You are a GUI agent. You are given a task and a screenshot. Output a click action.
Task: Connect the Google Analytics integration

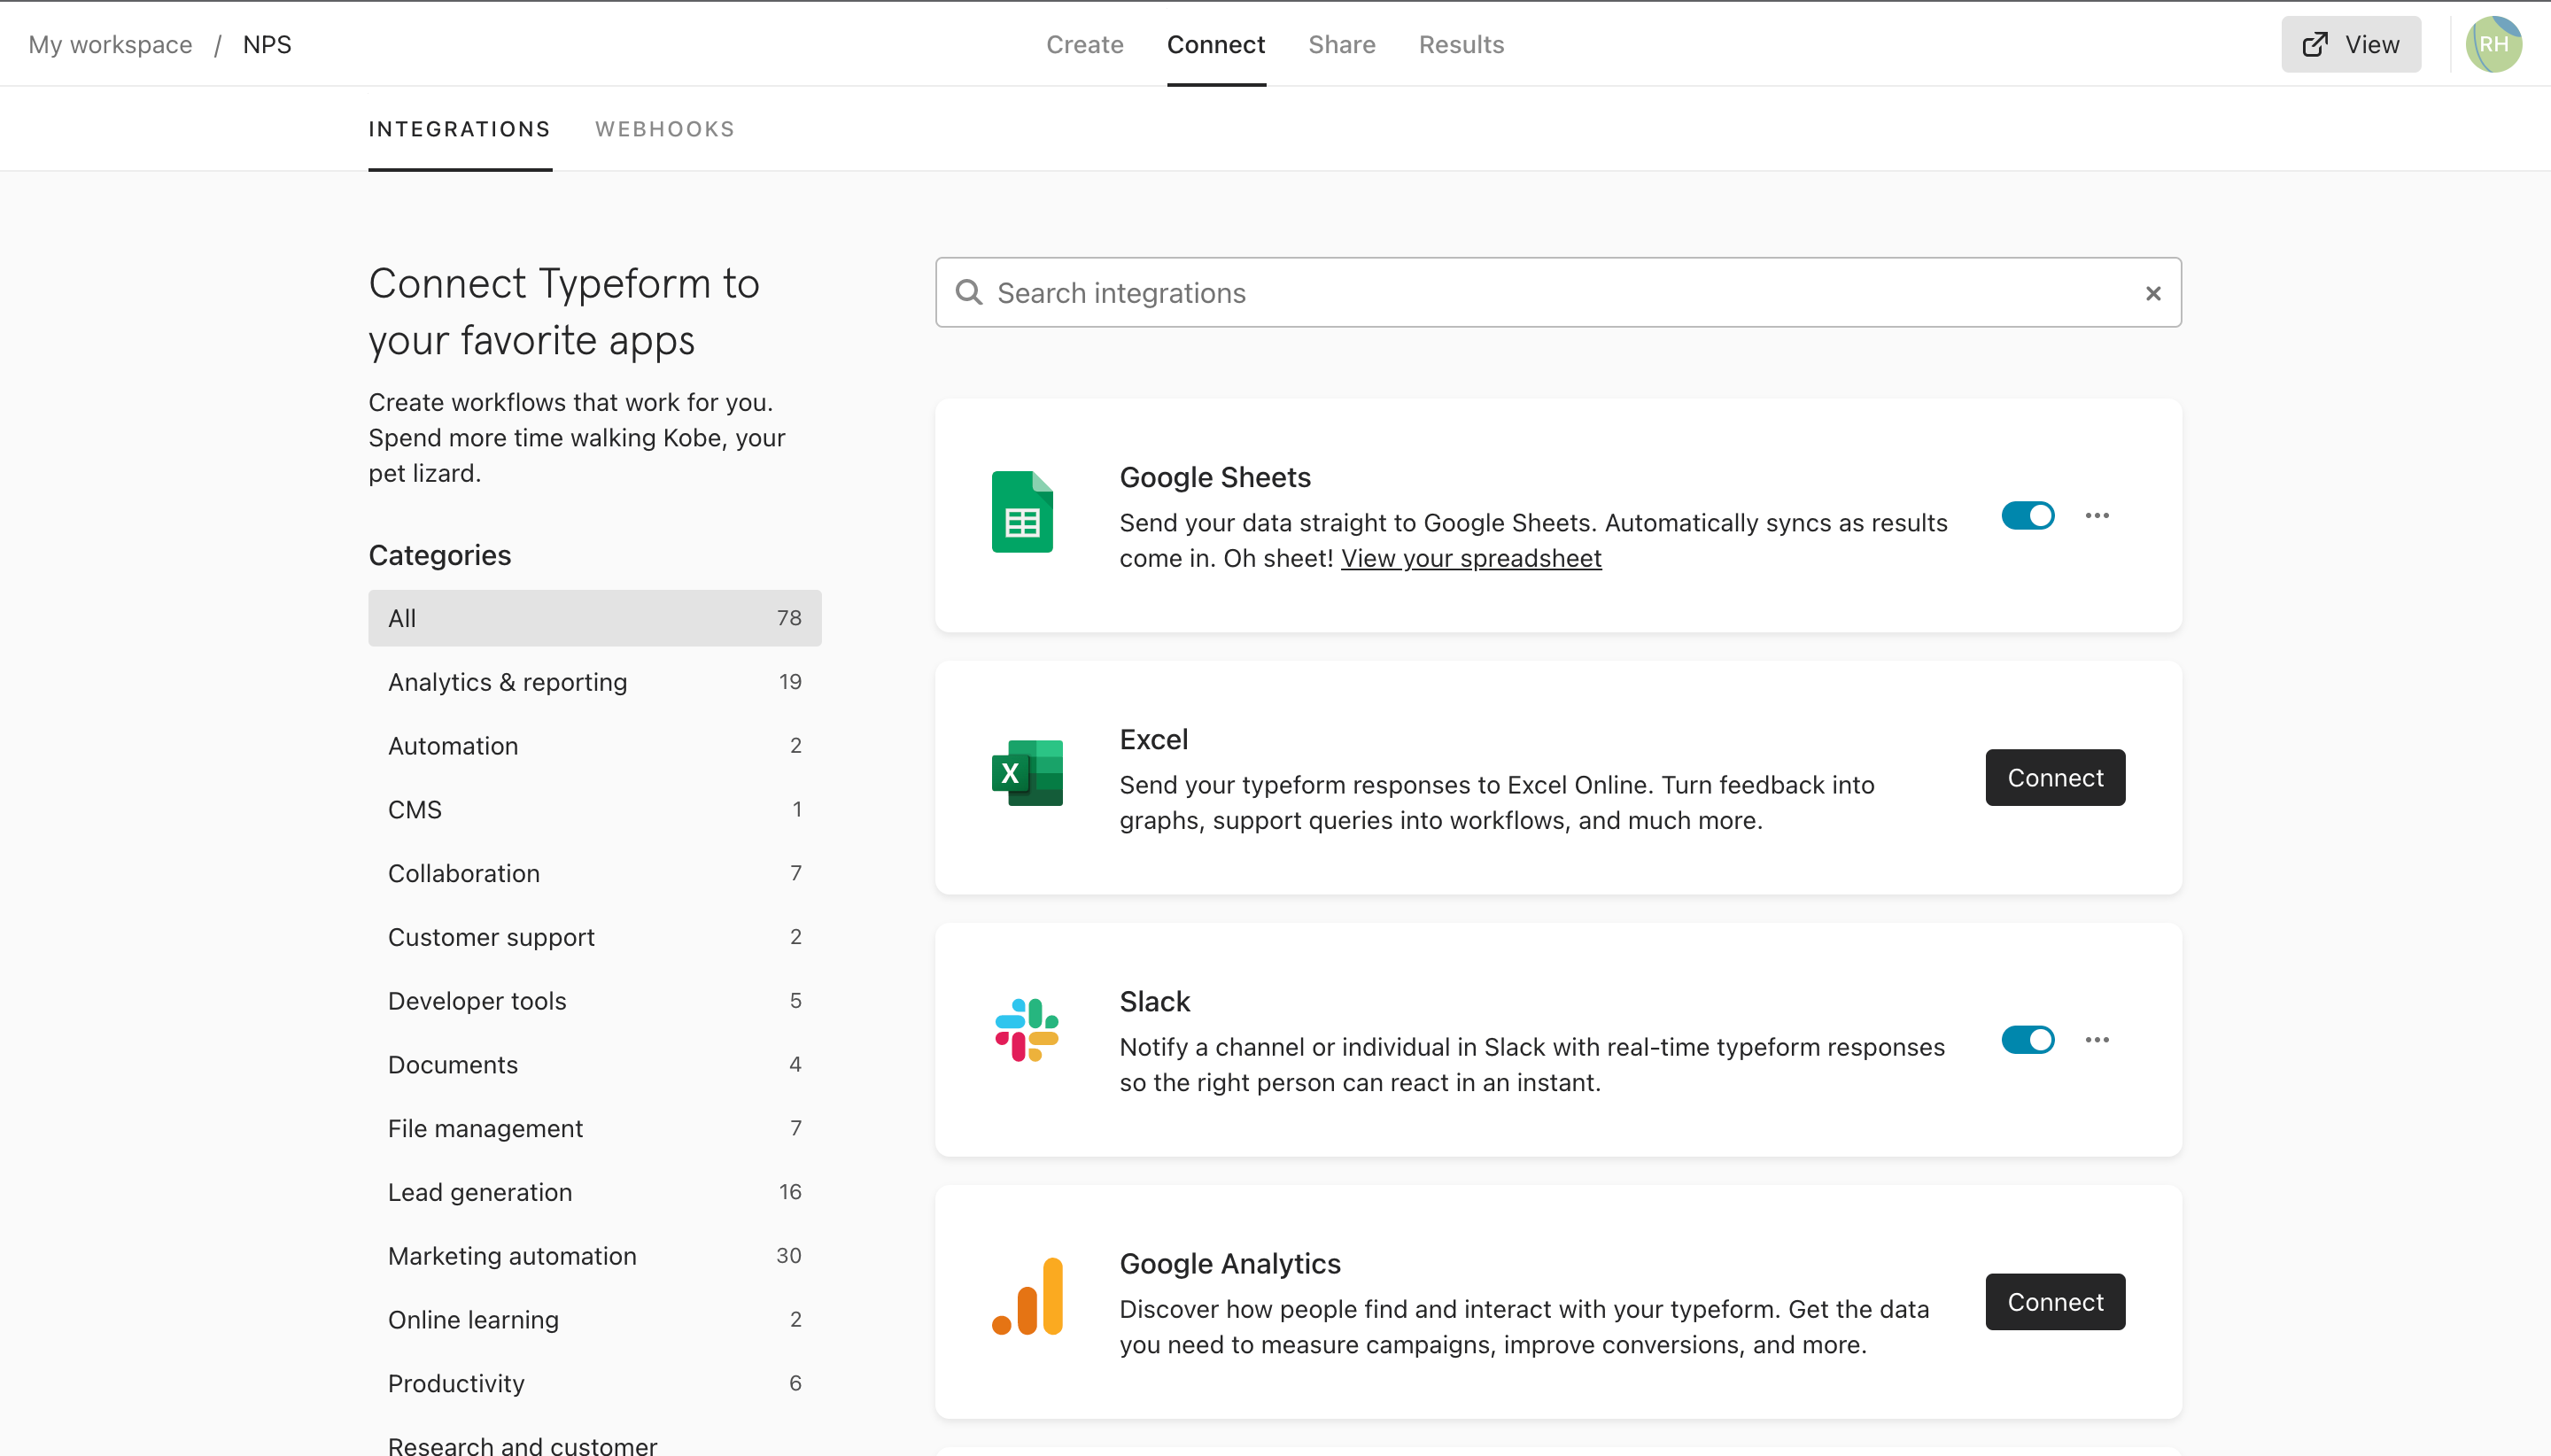2055,1301
